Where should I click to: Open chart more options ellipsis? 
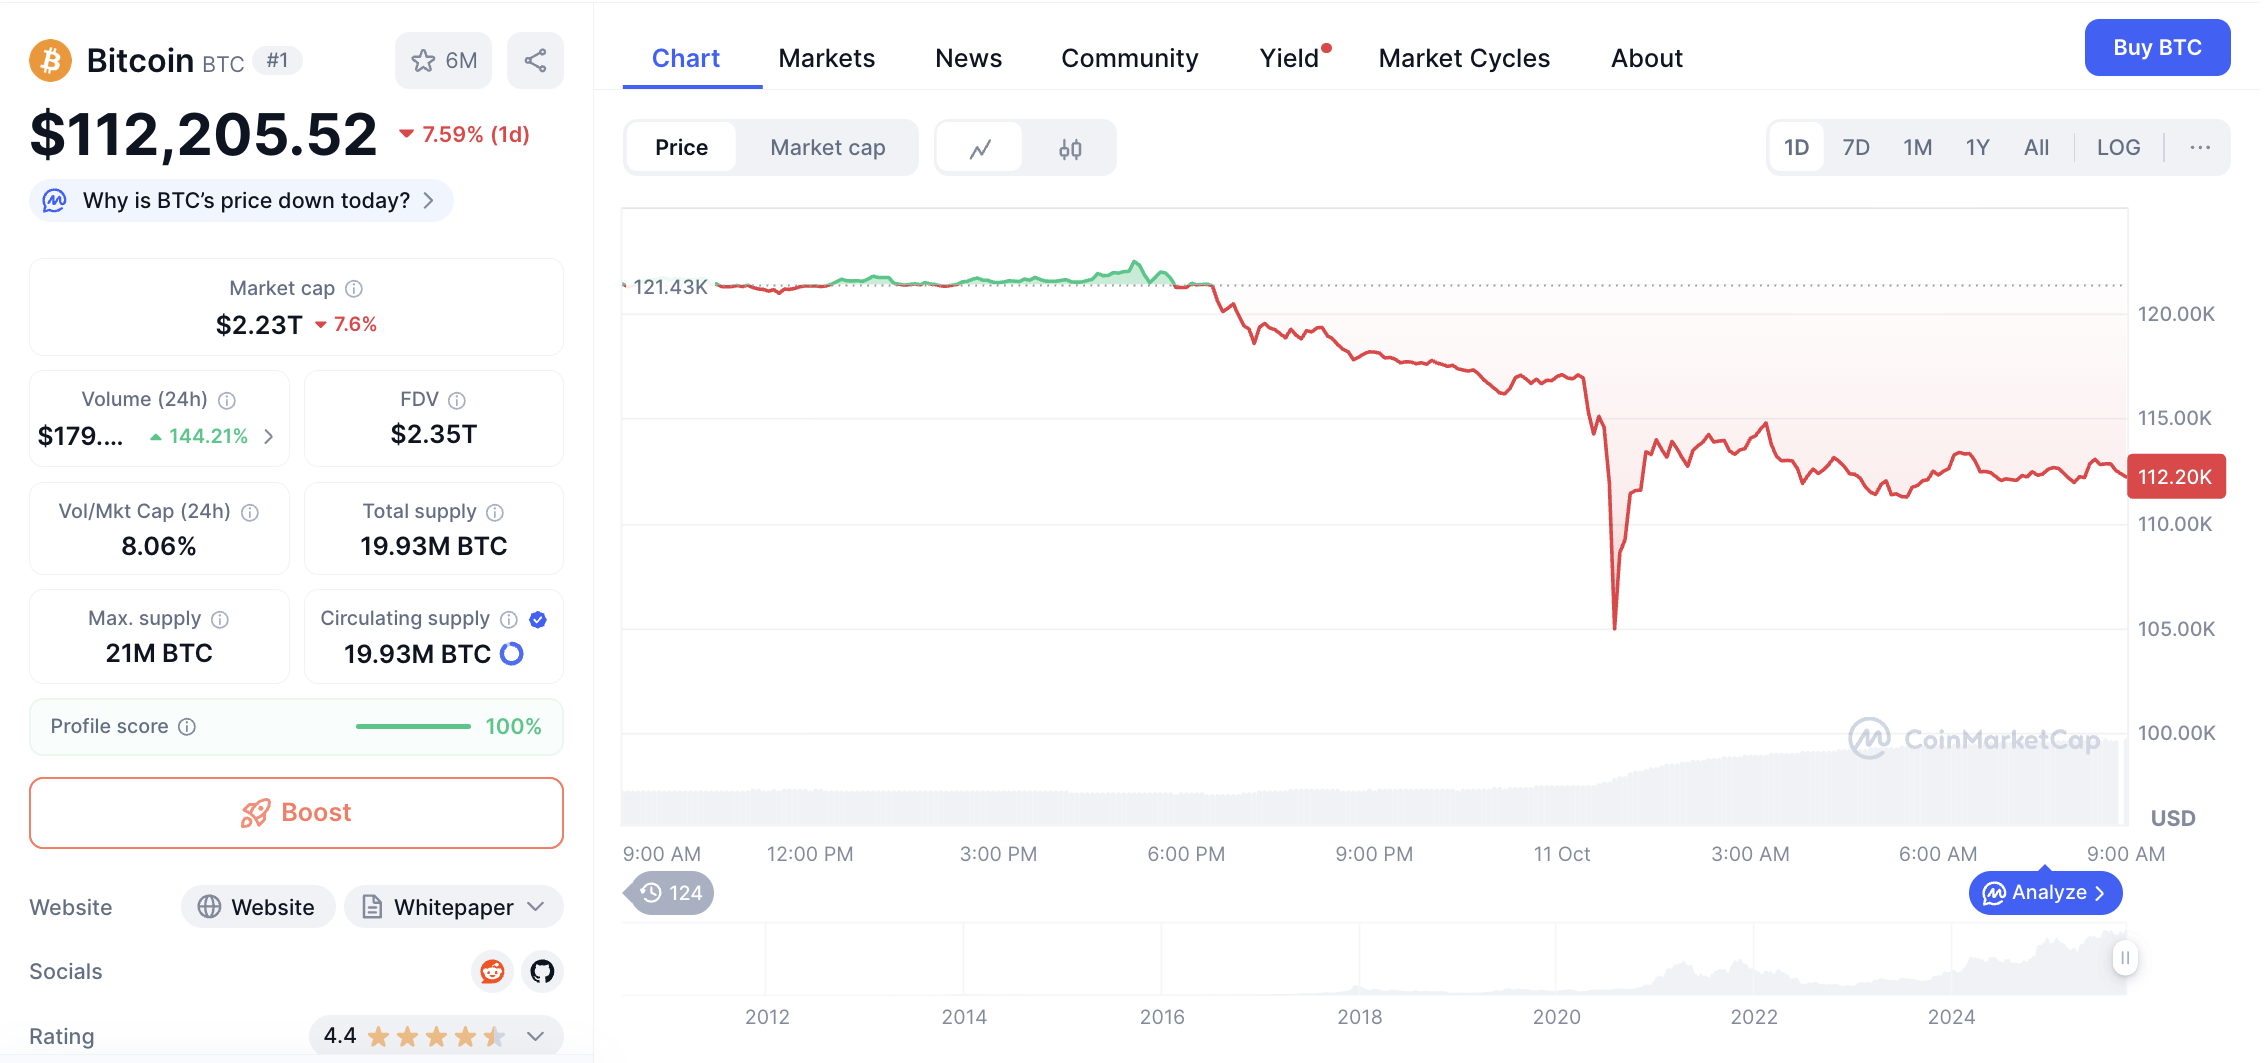2200,148
